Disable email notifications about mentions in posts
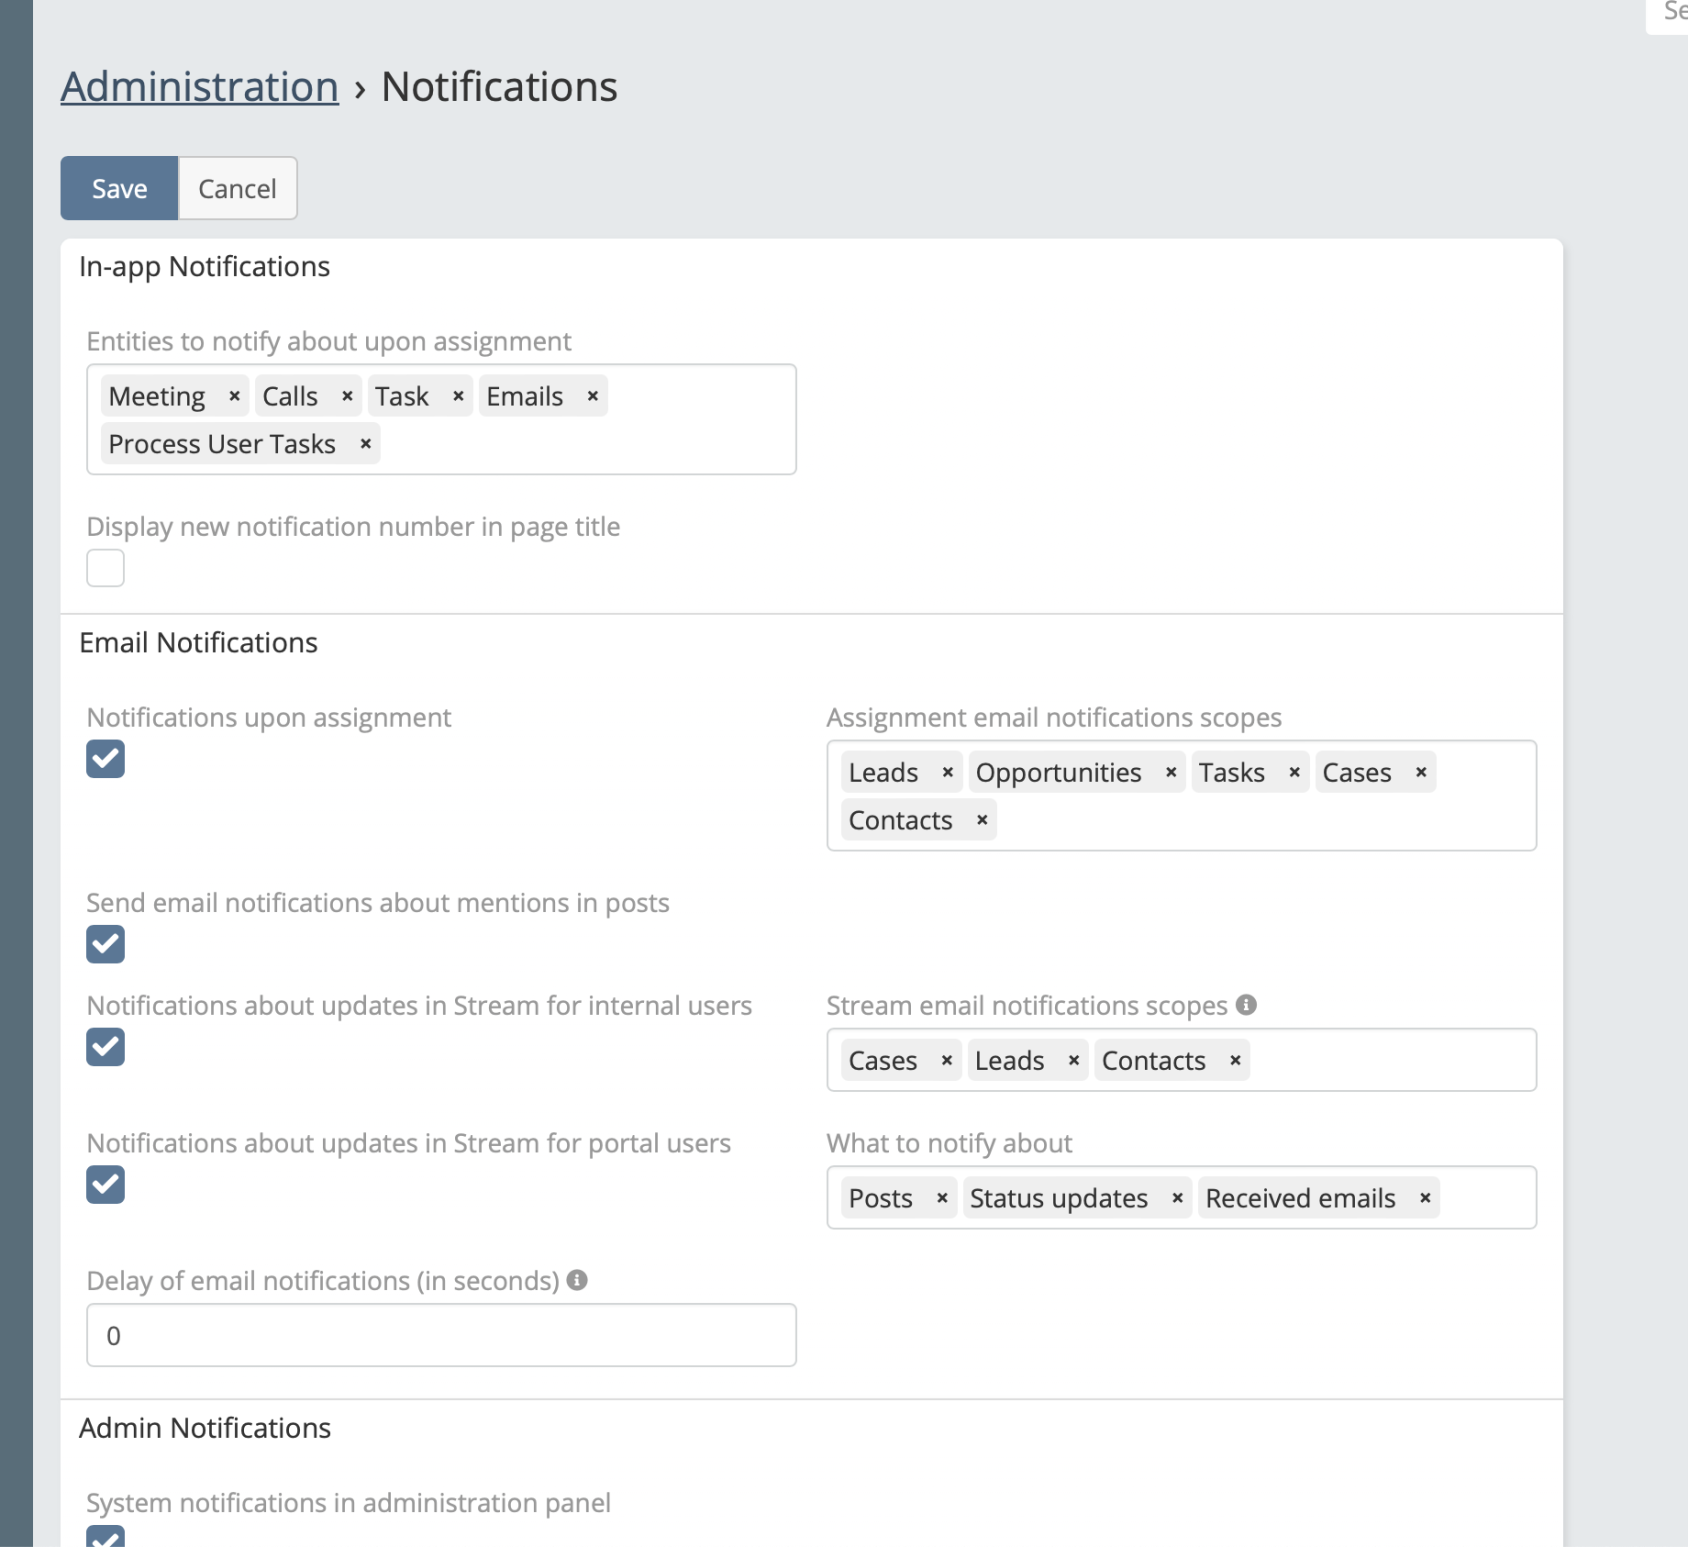This screenshot has height=1547, width=1688. [x=105, y=944]
